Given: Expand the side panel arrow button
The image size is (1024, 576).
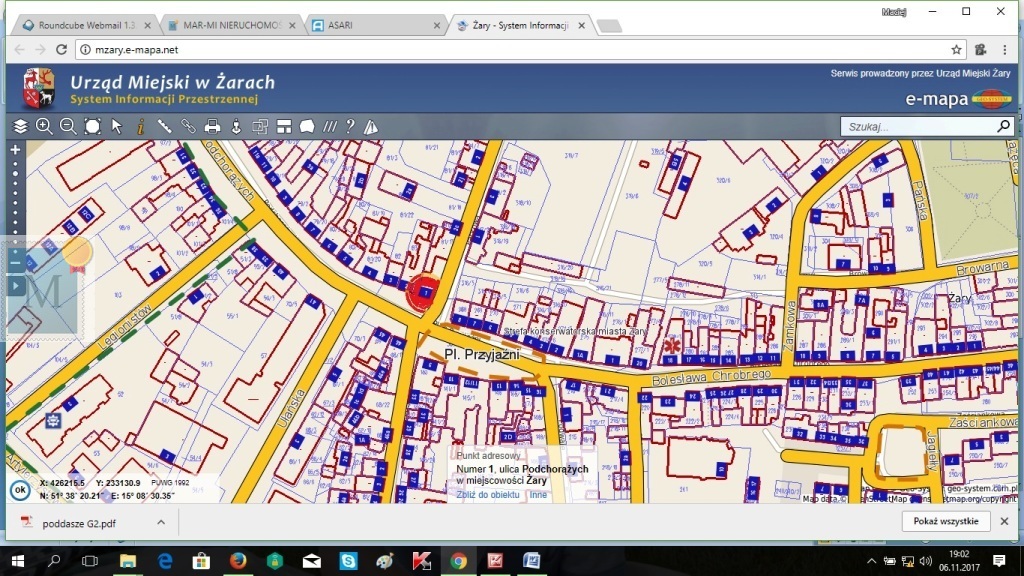Looking at the screenshot, I should pos(15,286).
